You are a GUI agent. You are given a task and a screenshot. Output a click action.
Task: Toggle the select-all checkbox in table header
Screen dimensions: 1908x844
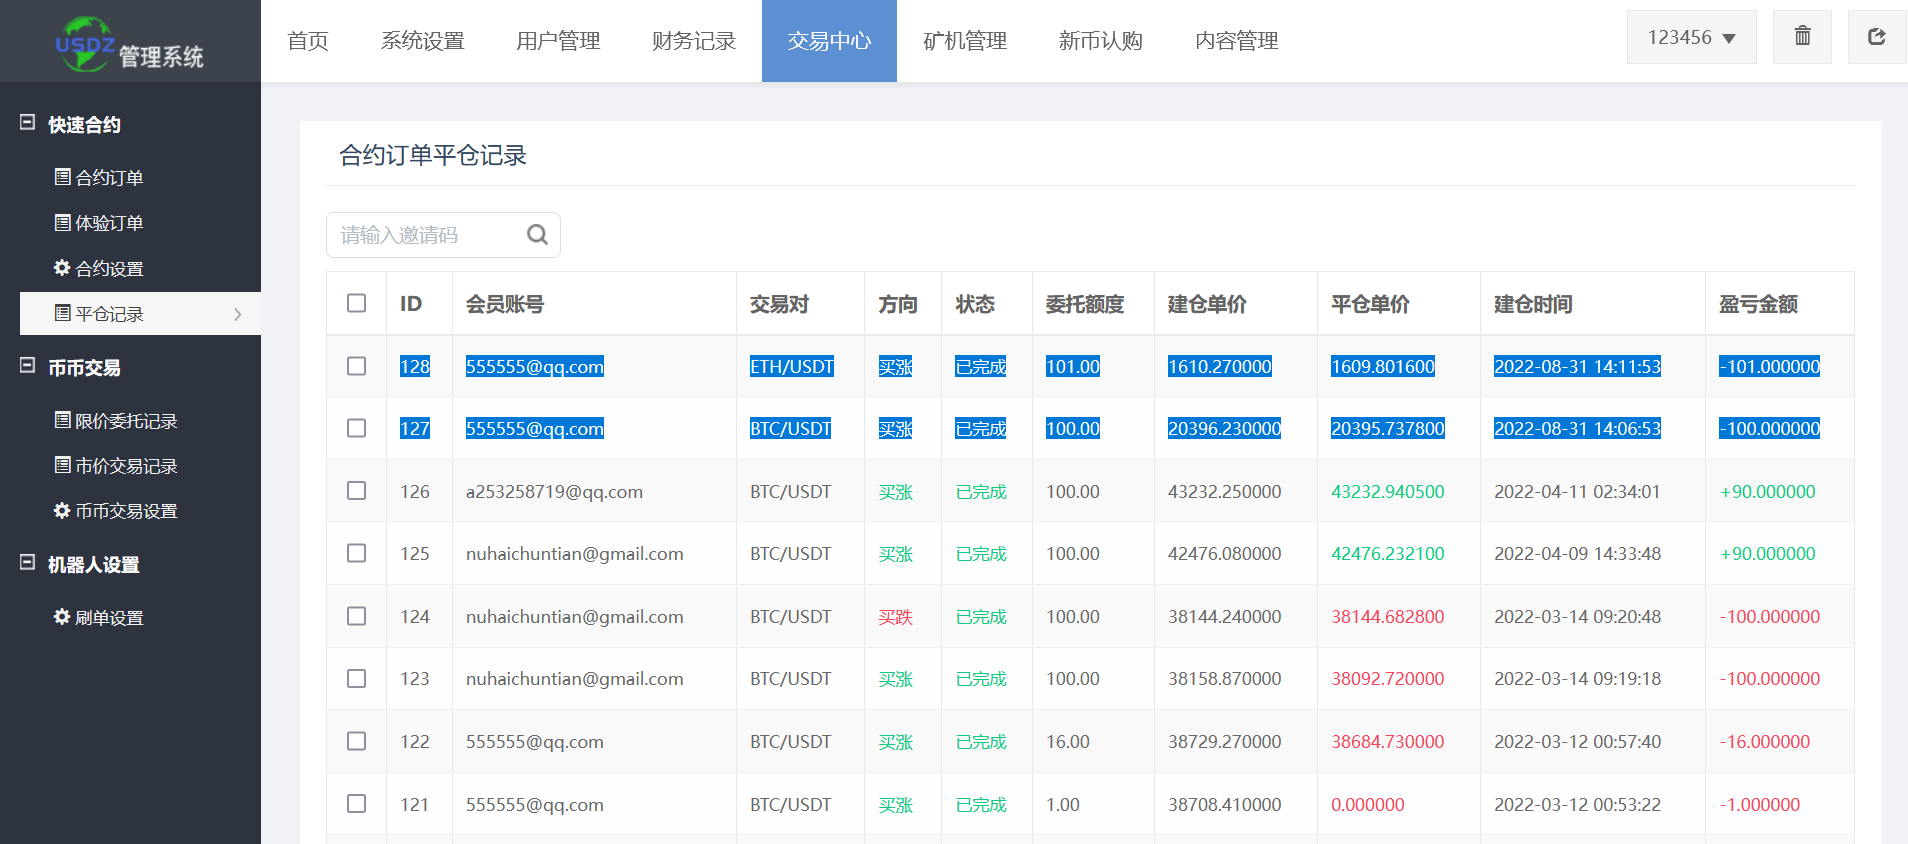click(x=356, y=303)
